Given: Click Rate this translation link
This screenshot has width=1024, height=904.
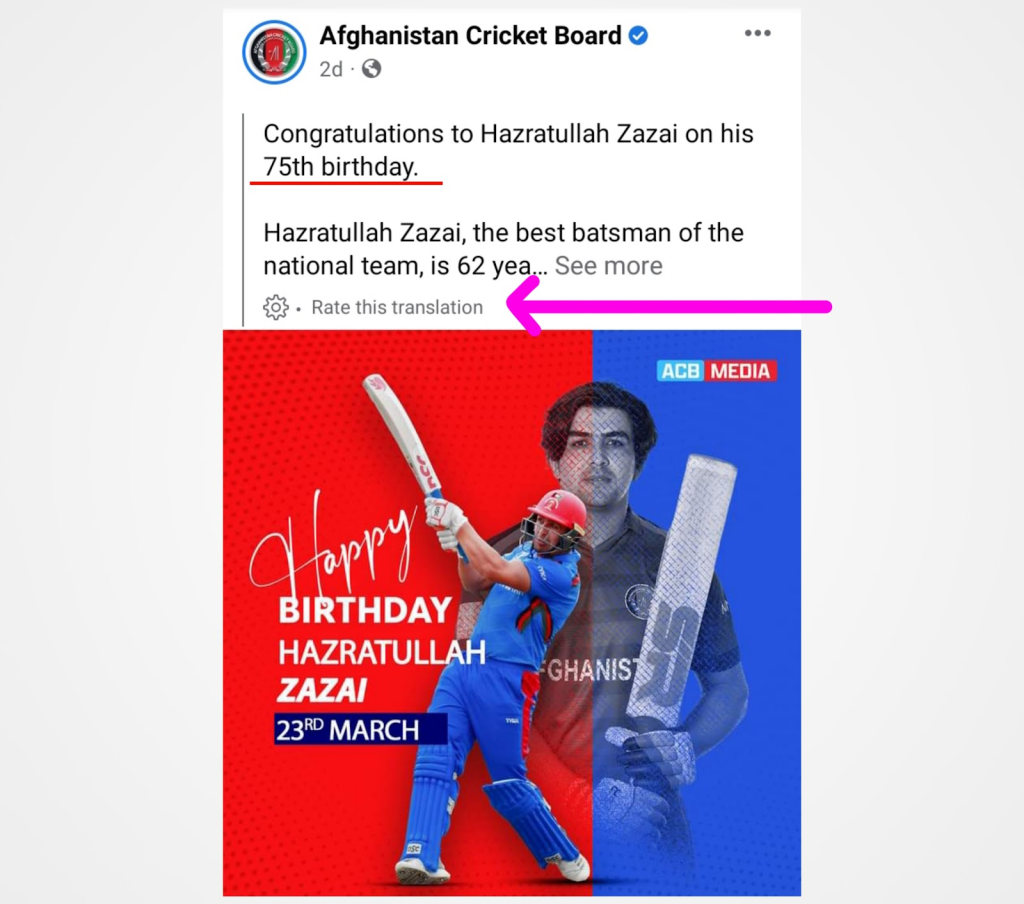Looking at the screenshot, I should pos(397,307).
